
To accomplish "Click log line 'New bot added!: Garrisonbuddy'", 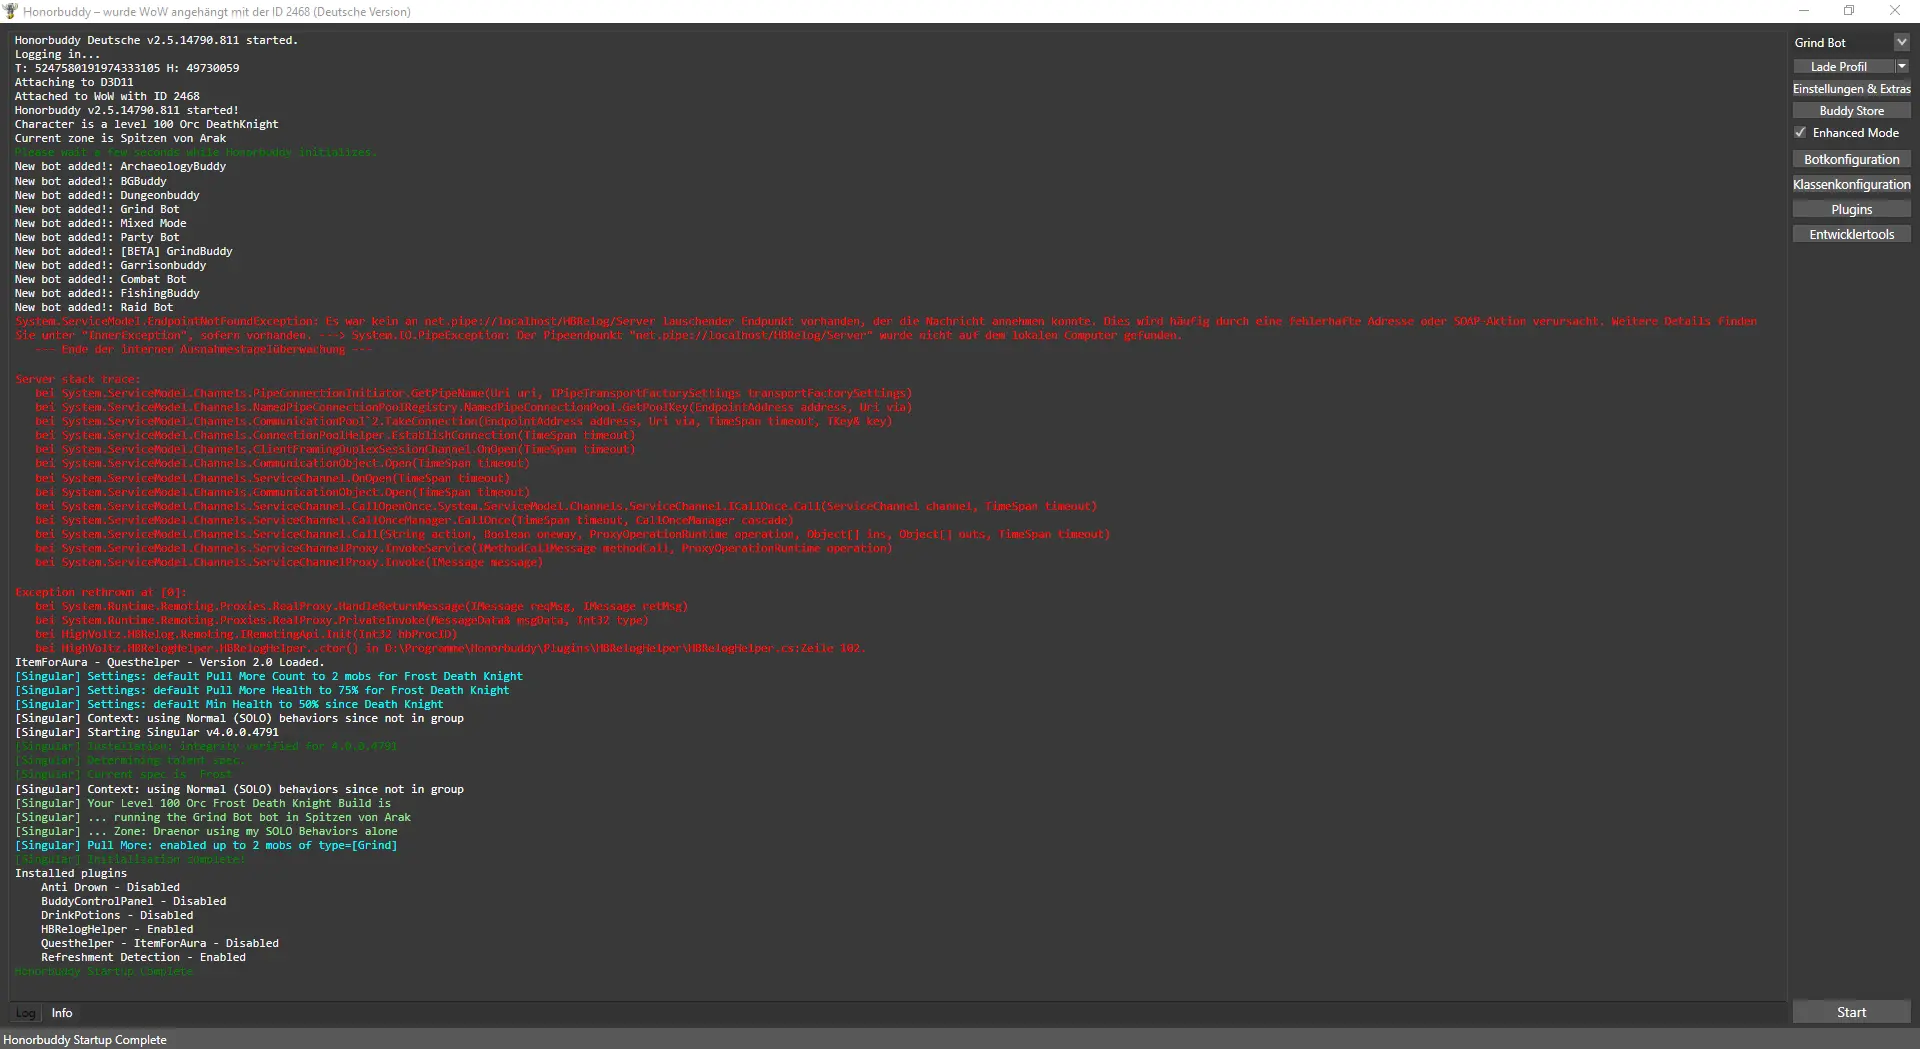I will point(111,265).
